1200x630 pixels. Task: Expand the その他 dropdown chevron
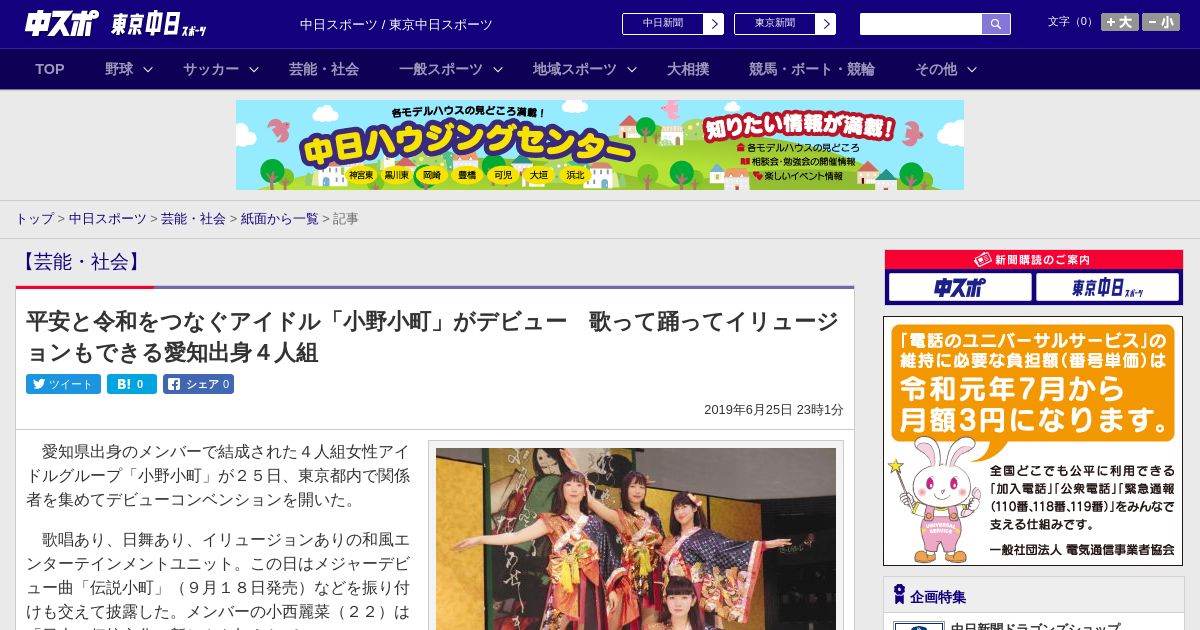[972, 70]
